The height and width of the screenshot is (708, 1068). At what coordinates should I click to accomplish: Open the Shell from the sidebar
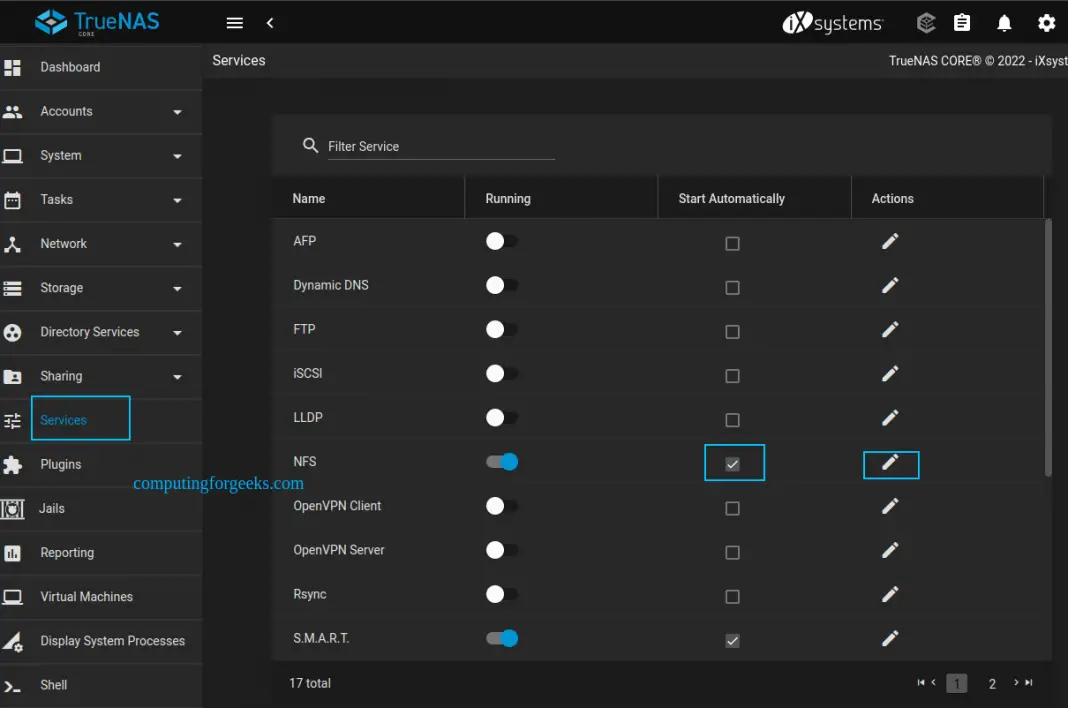(x=53, y=684)
